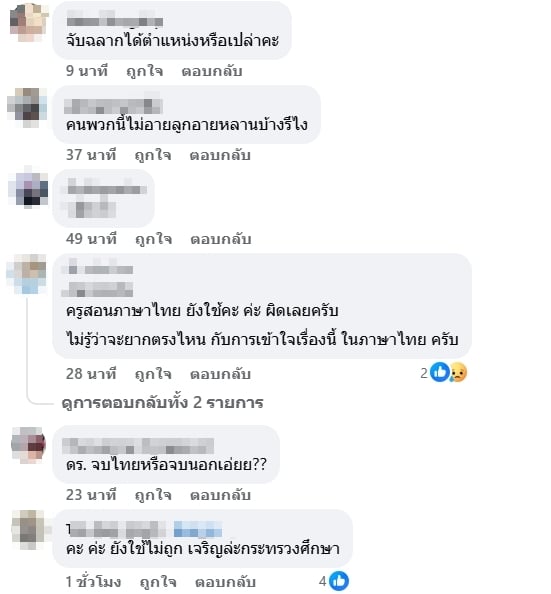The width and height of the screenshot is (551, 594).
Task: Open avatar of commenter posted 37 นาที ago
Action: point(27,107)
